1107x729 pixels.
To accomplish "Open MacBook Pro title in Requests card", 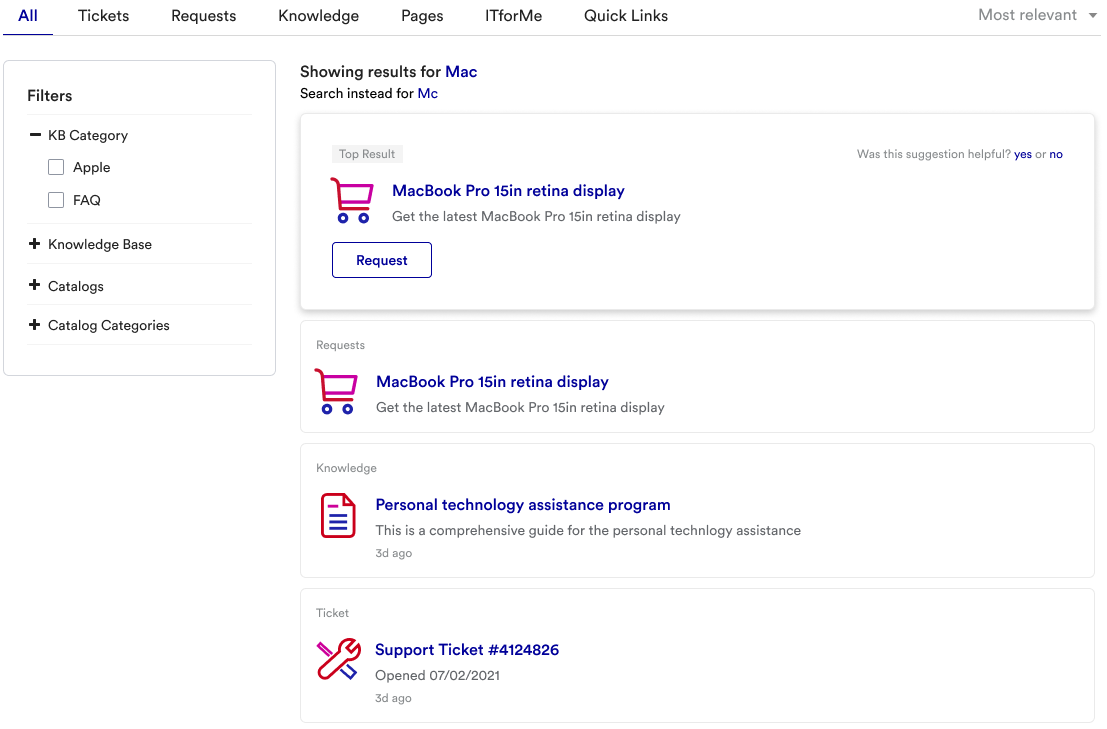I will tap(492, 382).
